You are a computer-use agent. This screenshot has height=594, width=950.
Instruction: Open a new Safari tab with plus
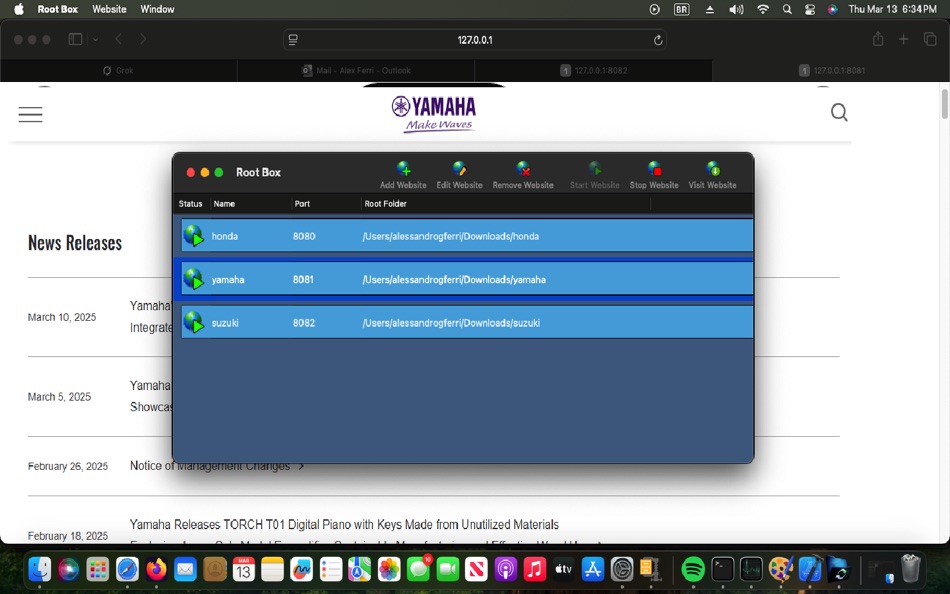click(x=903, y=39)
